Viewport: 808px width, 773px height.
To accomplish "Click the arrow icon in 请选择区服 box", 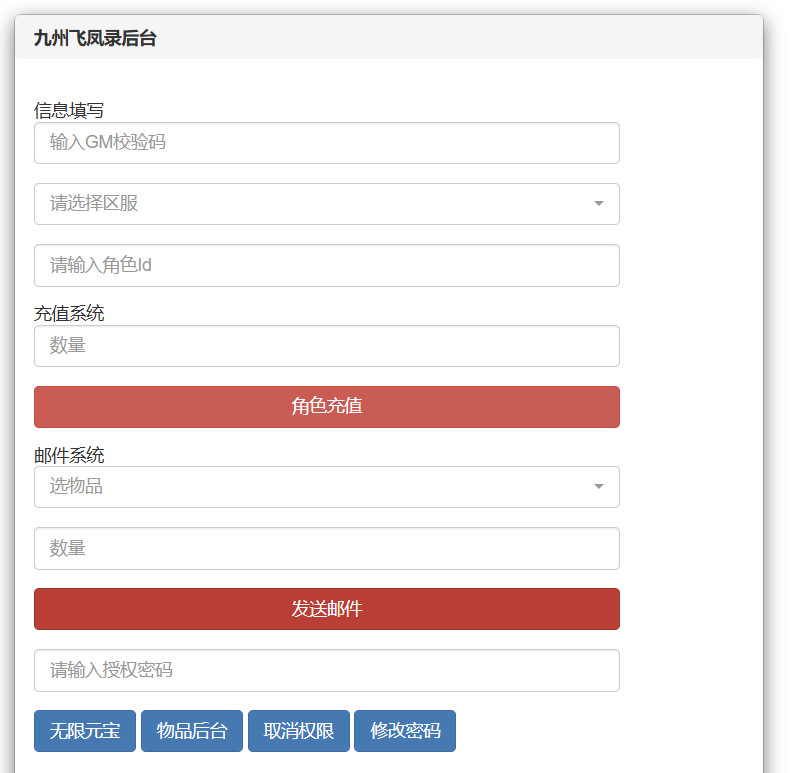I will click(599, 204).
